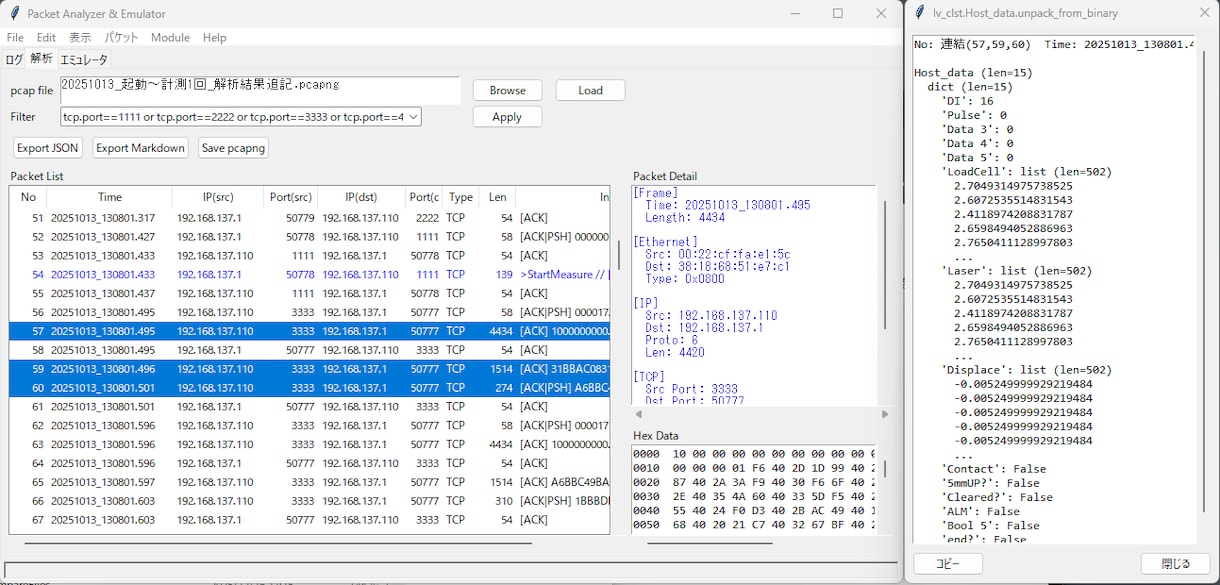Click the Export JSON button

[48, 148]
